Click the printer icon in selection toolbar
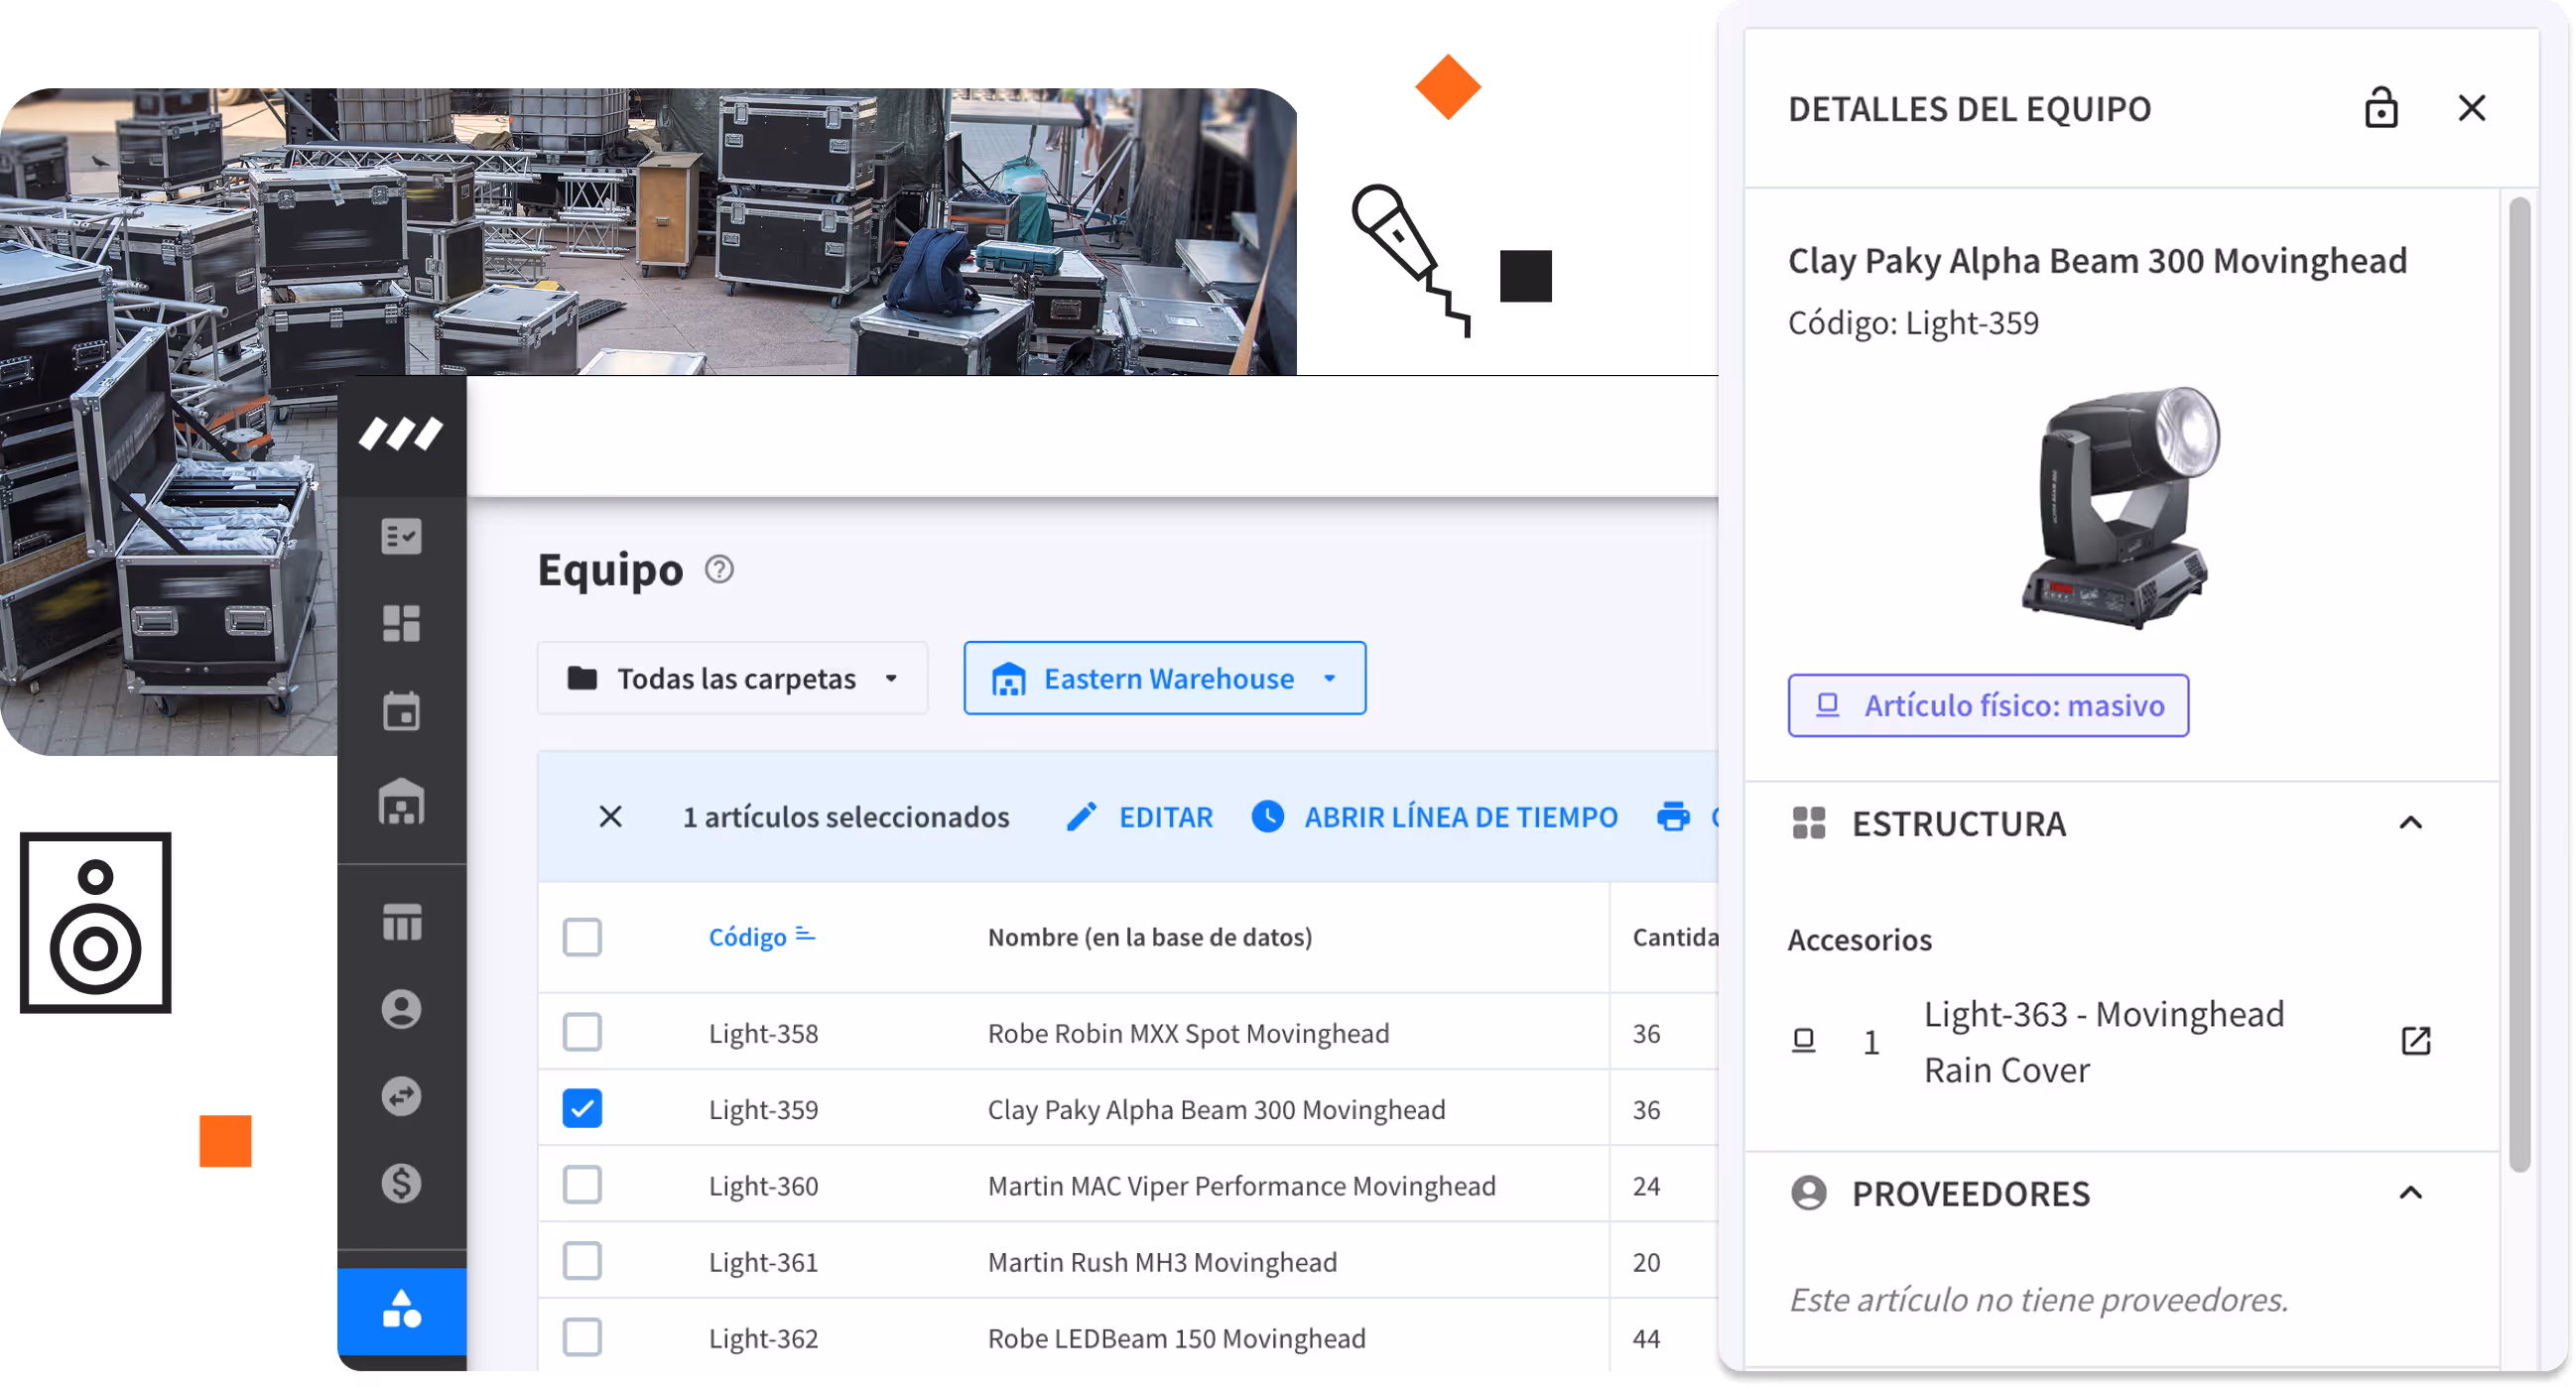Viewport: 2576px width, 1387px height. [x=1673, y=817]
